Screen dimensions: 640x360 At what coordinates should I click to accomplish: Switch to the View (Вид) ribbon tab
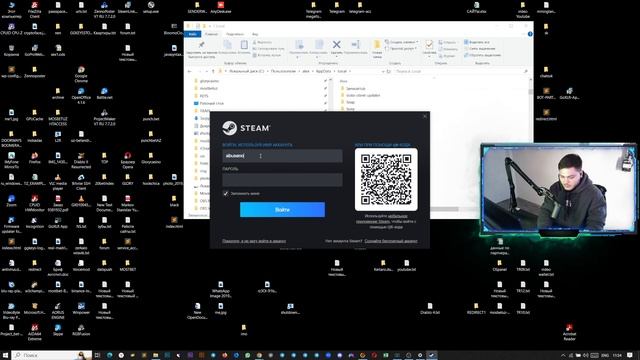point(255,34)
